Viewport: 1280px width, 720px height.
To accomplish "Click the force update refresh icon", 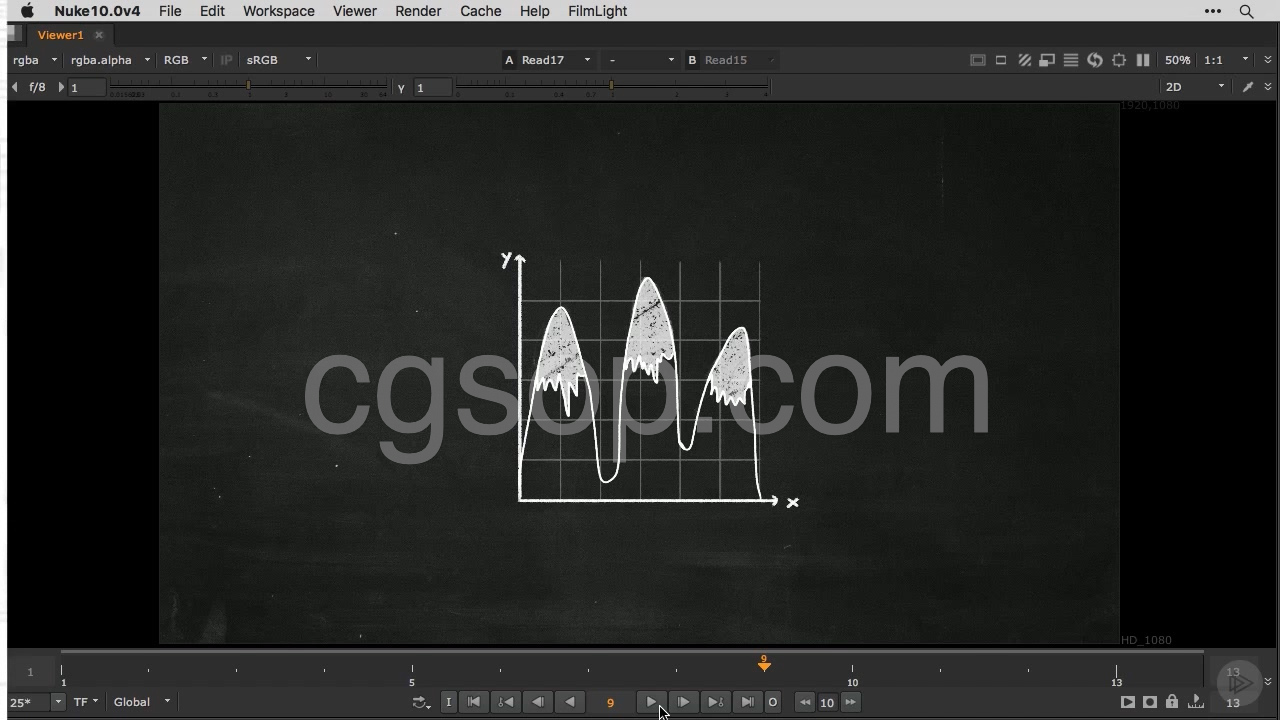I will [1095, 60].
